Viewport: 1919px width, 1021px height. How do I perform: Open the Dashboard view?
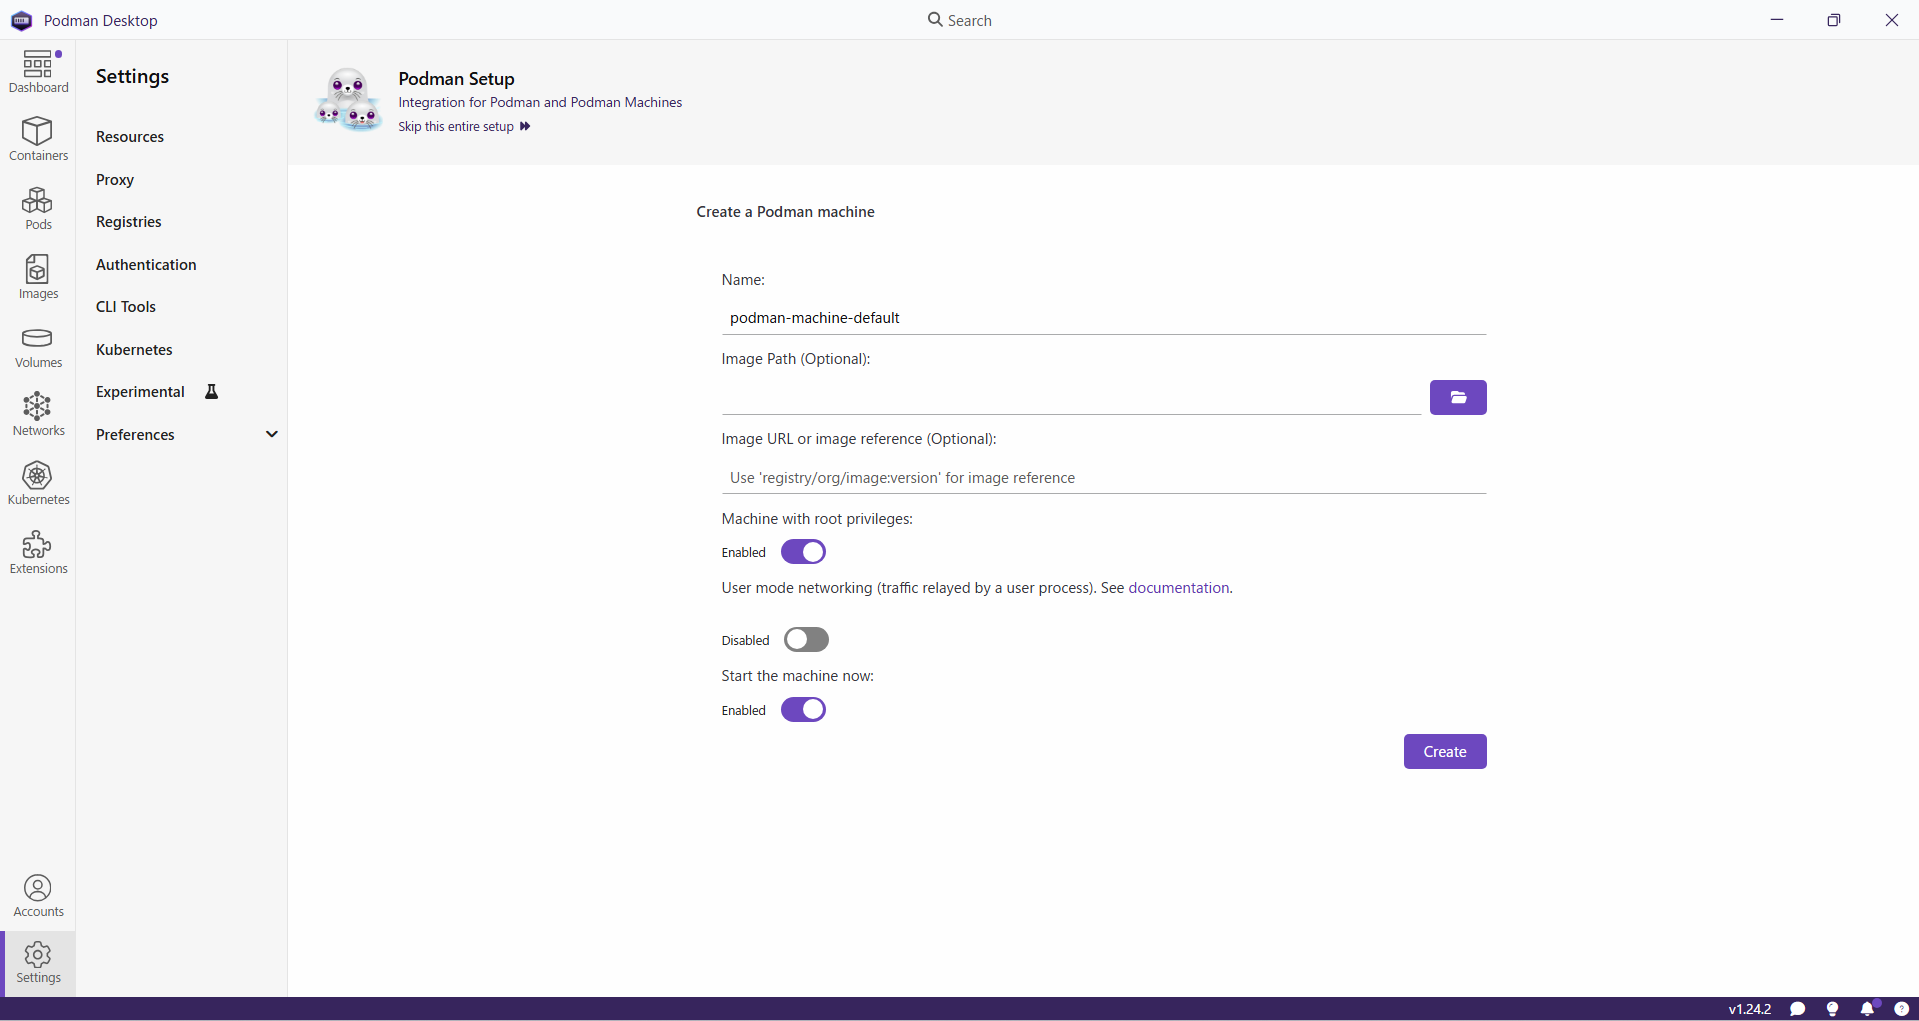[38, 73]
